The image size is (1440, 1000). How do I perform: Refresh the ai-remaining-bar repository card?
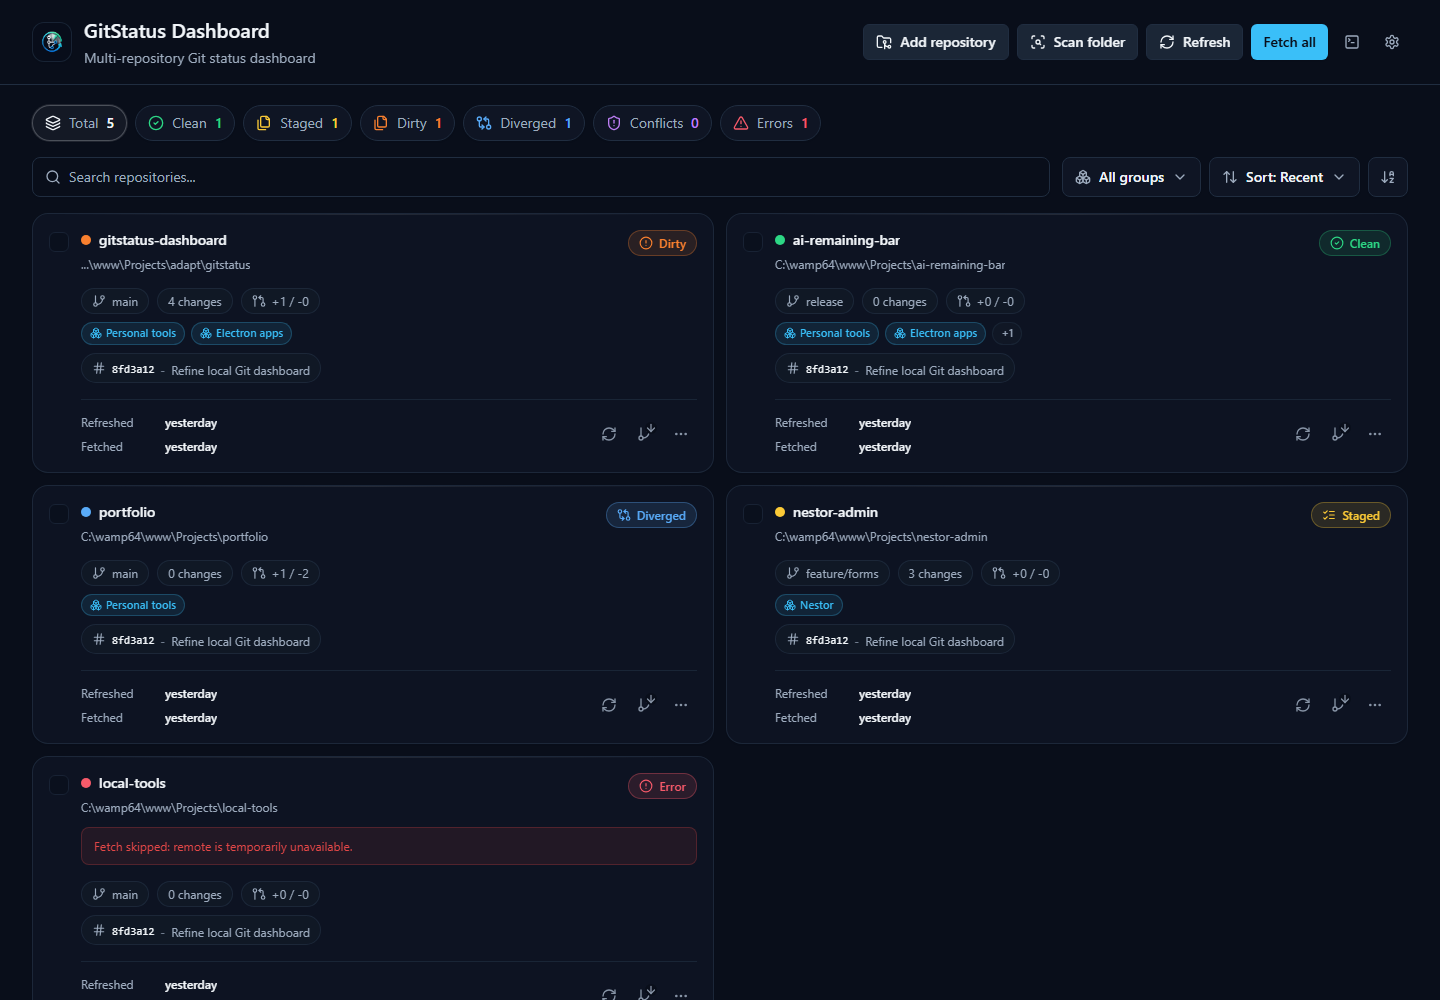click(1303, 434)
